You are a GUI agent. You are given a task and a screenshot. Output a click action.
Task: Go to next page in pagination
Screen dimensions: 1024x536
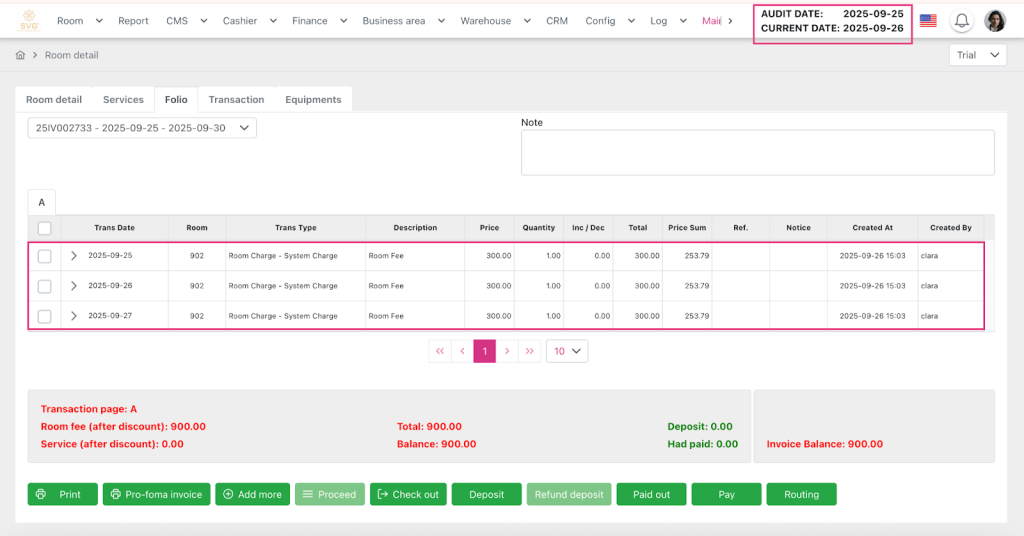(x=507, y=351)
